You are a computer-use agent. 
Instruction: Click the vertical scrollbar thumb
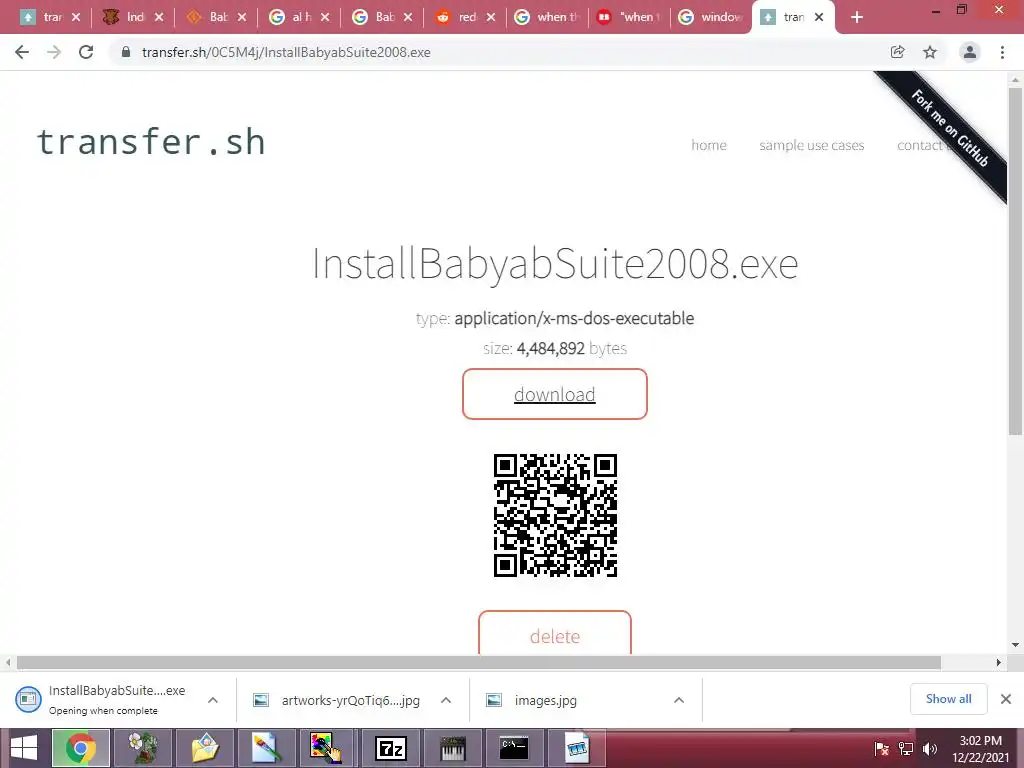click(1015, 261)
